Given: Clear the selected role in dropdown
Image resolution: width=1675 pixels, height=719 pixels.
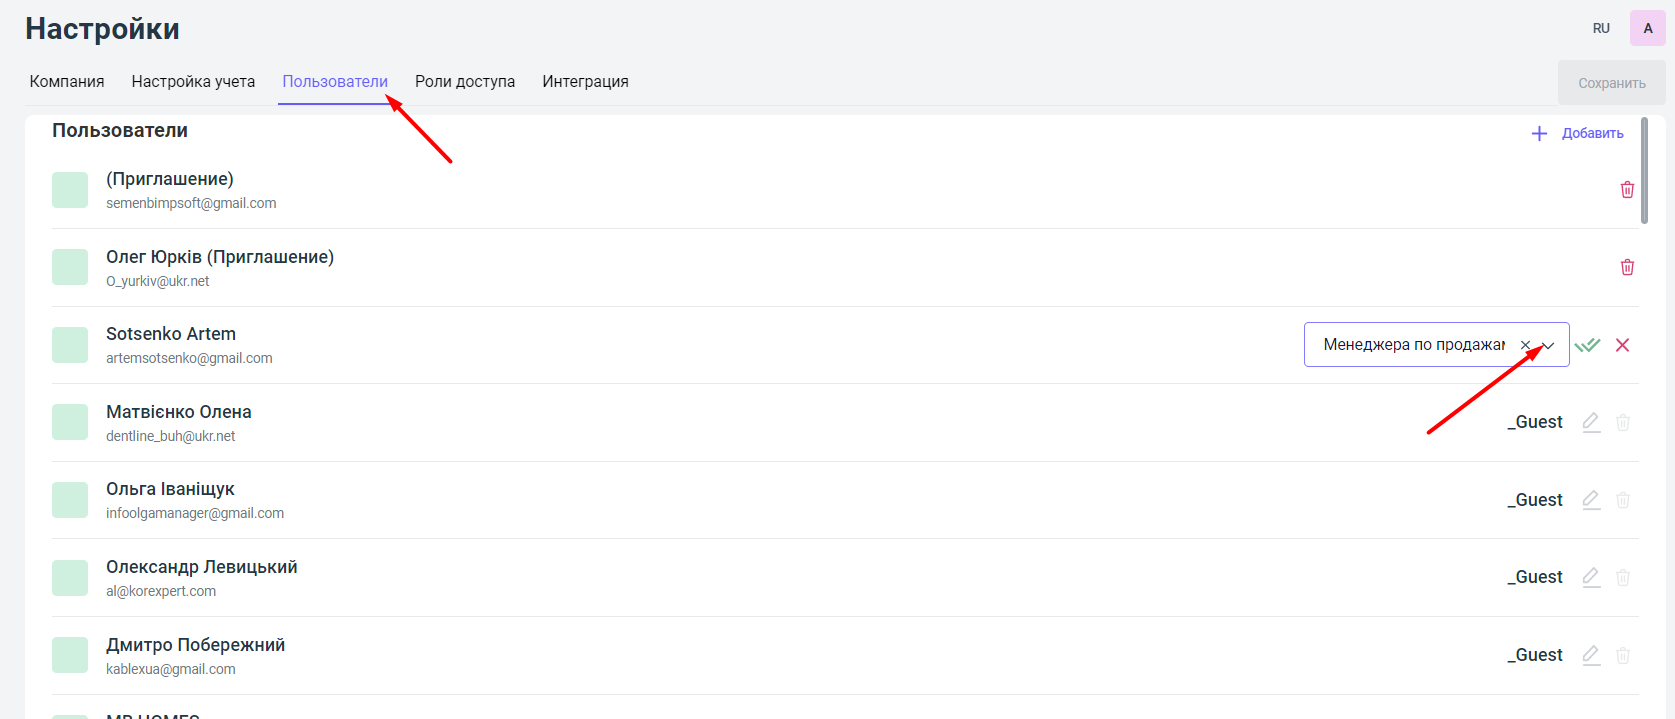Looking at the screenshot, I should point(1525,345).
